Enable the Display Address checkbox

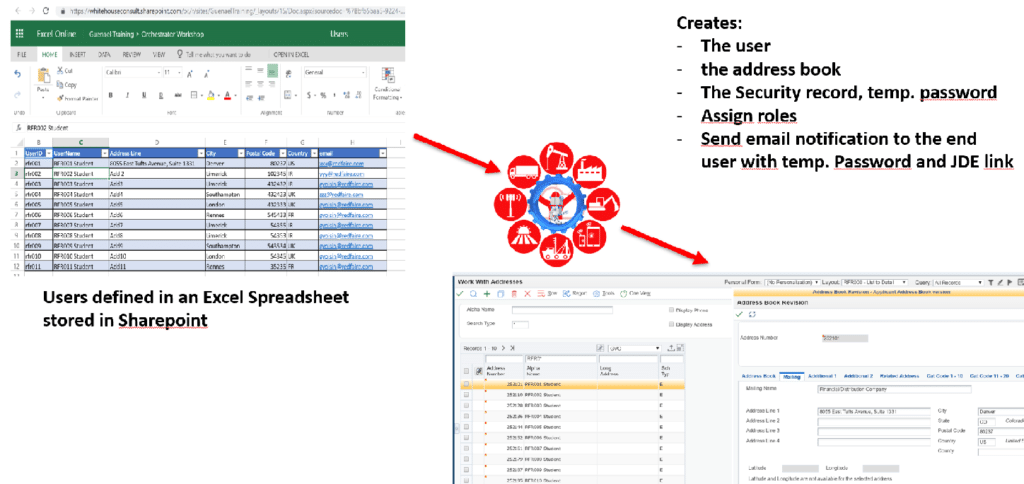pyautogui.click(x=671, y=324)
